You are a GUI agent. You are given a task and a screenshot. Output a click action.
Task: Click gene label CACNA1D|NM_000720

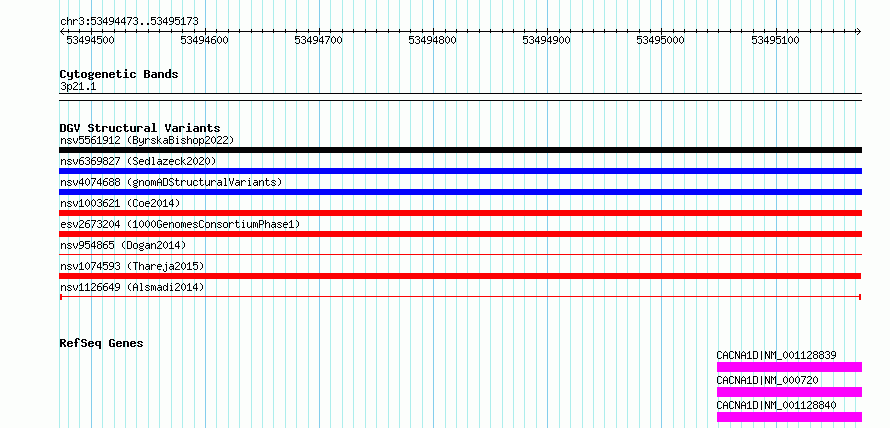[x=767, y=380]
